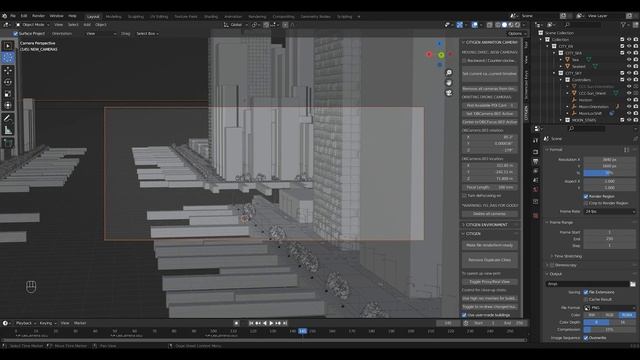
Task: Uncheck the Render Region checkbox
Action: coord(586,196)
